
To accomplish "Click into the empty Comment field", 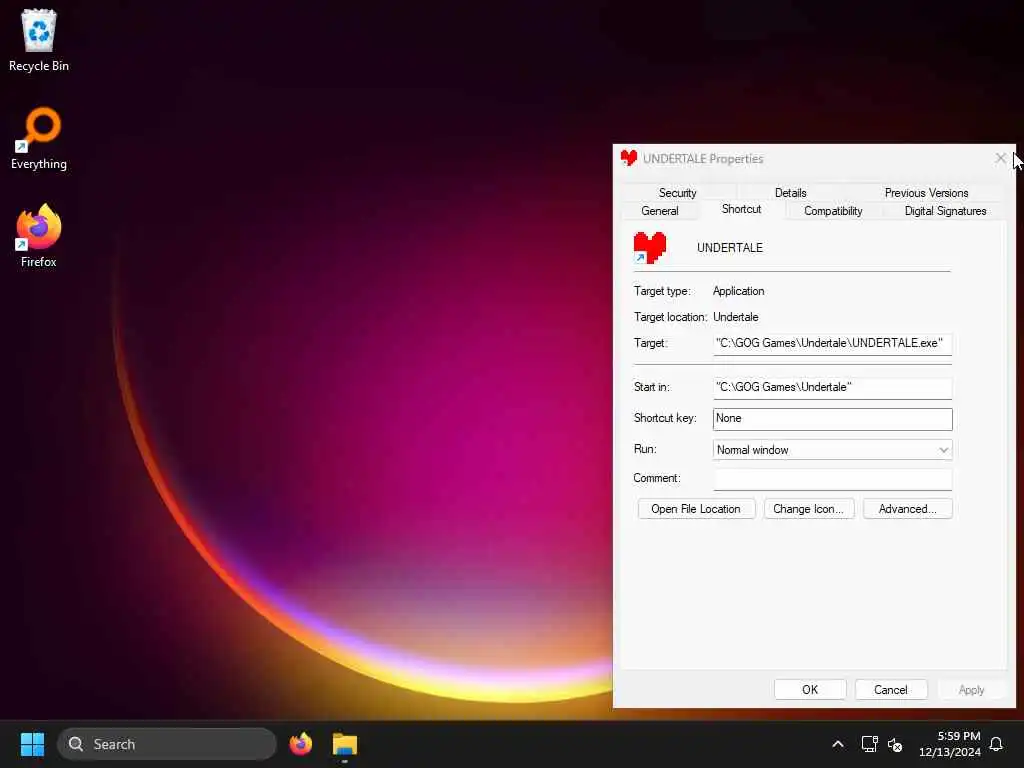I will [832, 479].
